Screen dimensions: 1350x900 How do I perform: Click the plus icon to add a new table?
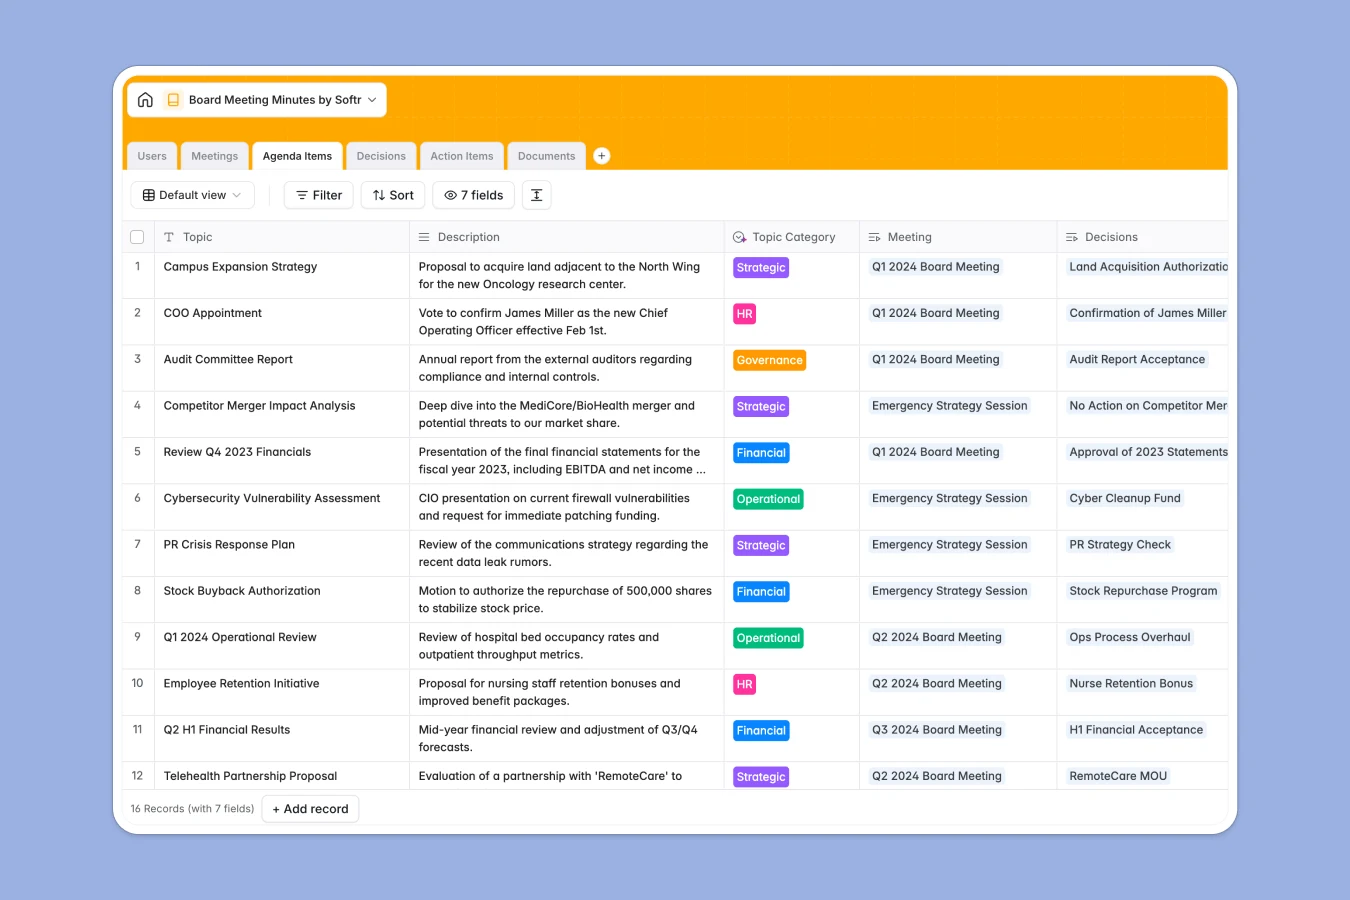coord(601,155)
